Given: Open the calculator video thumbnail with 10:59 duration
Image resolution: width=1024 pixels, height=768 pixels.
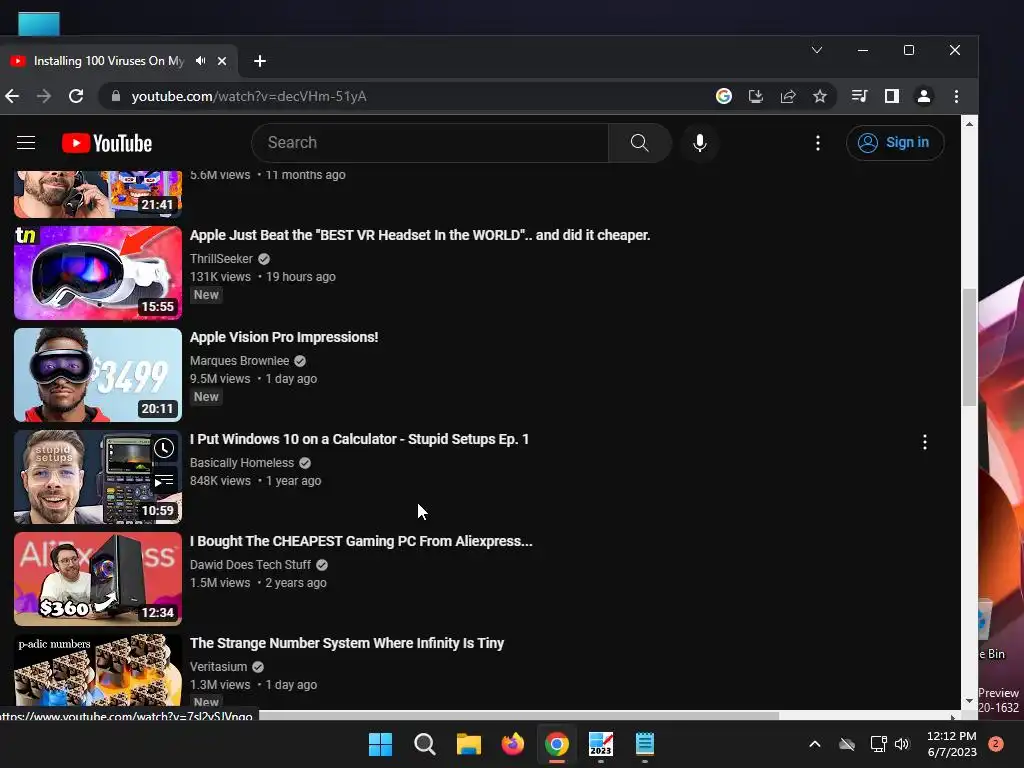Looking at the screenshot, I should point(98,477).
